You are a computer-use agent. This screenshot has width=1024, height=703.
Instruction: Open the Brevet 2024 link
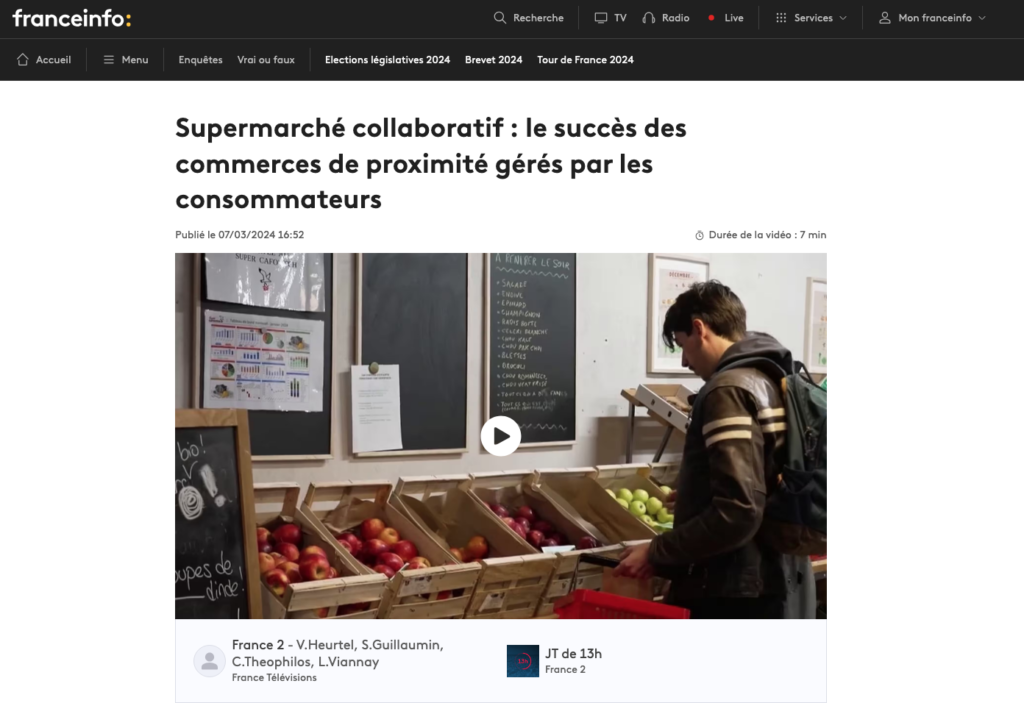pos(494,59)
